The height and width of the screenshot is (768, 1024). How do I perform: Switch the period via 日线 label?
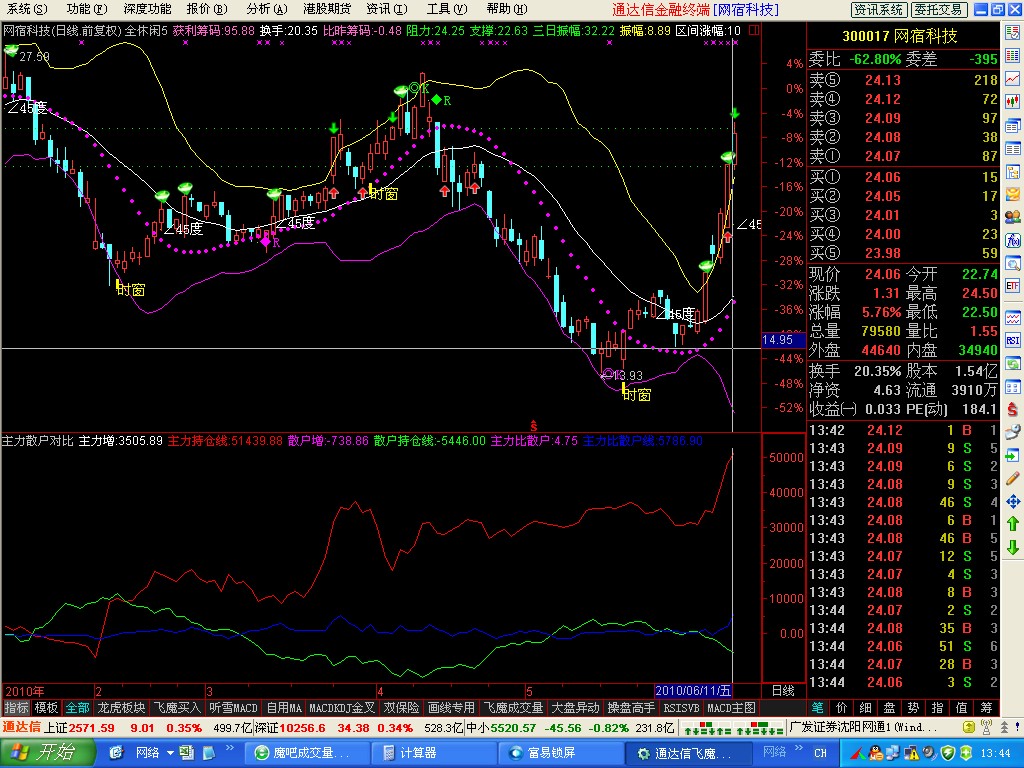(783, 690)
